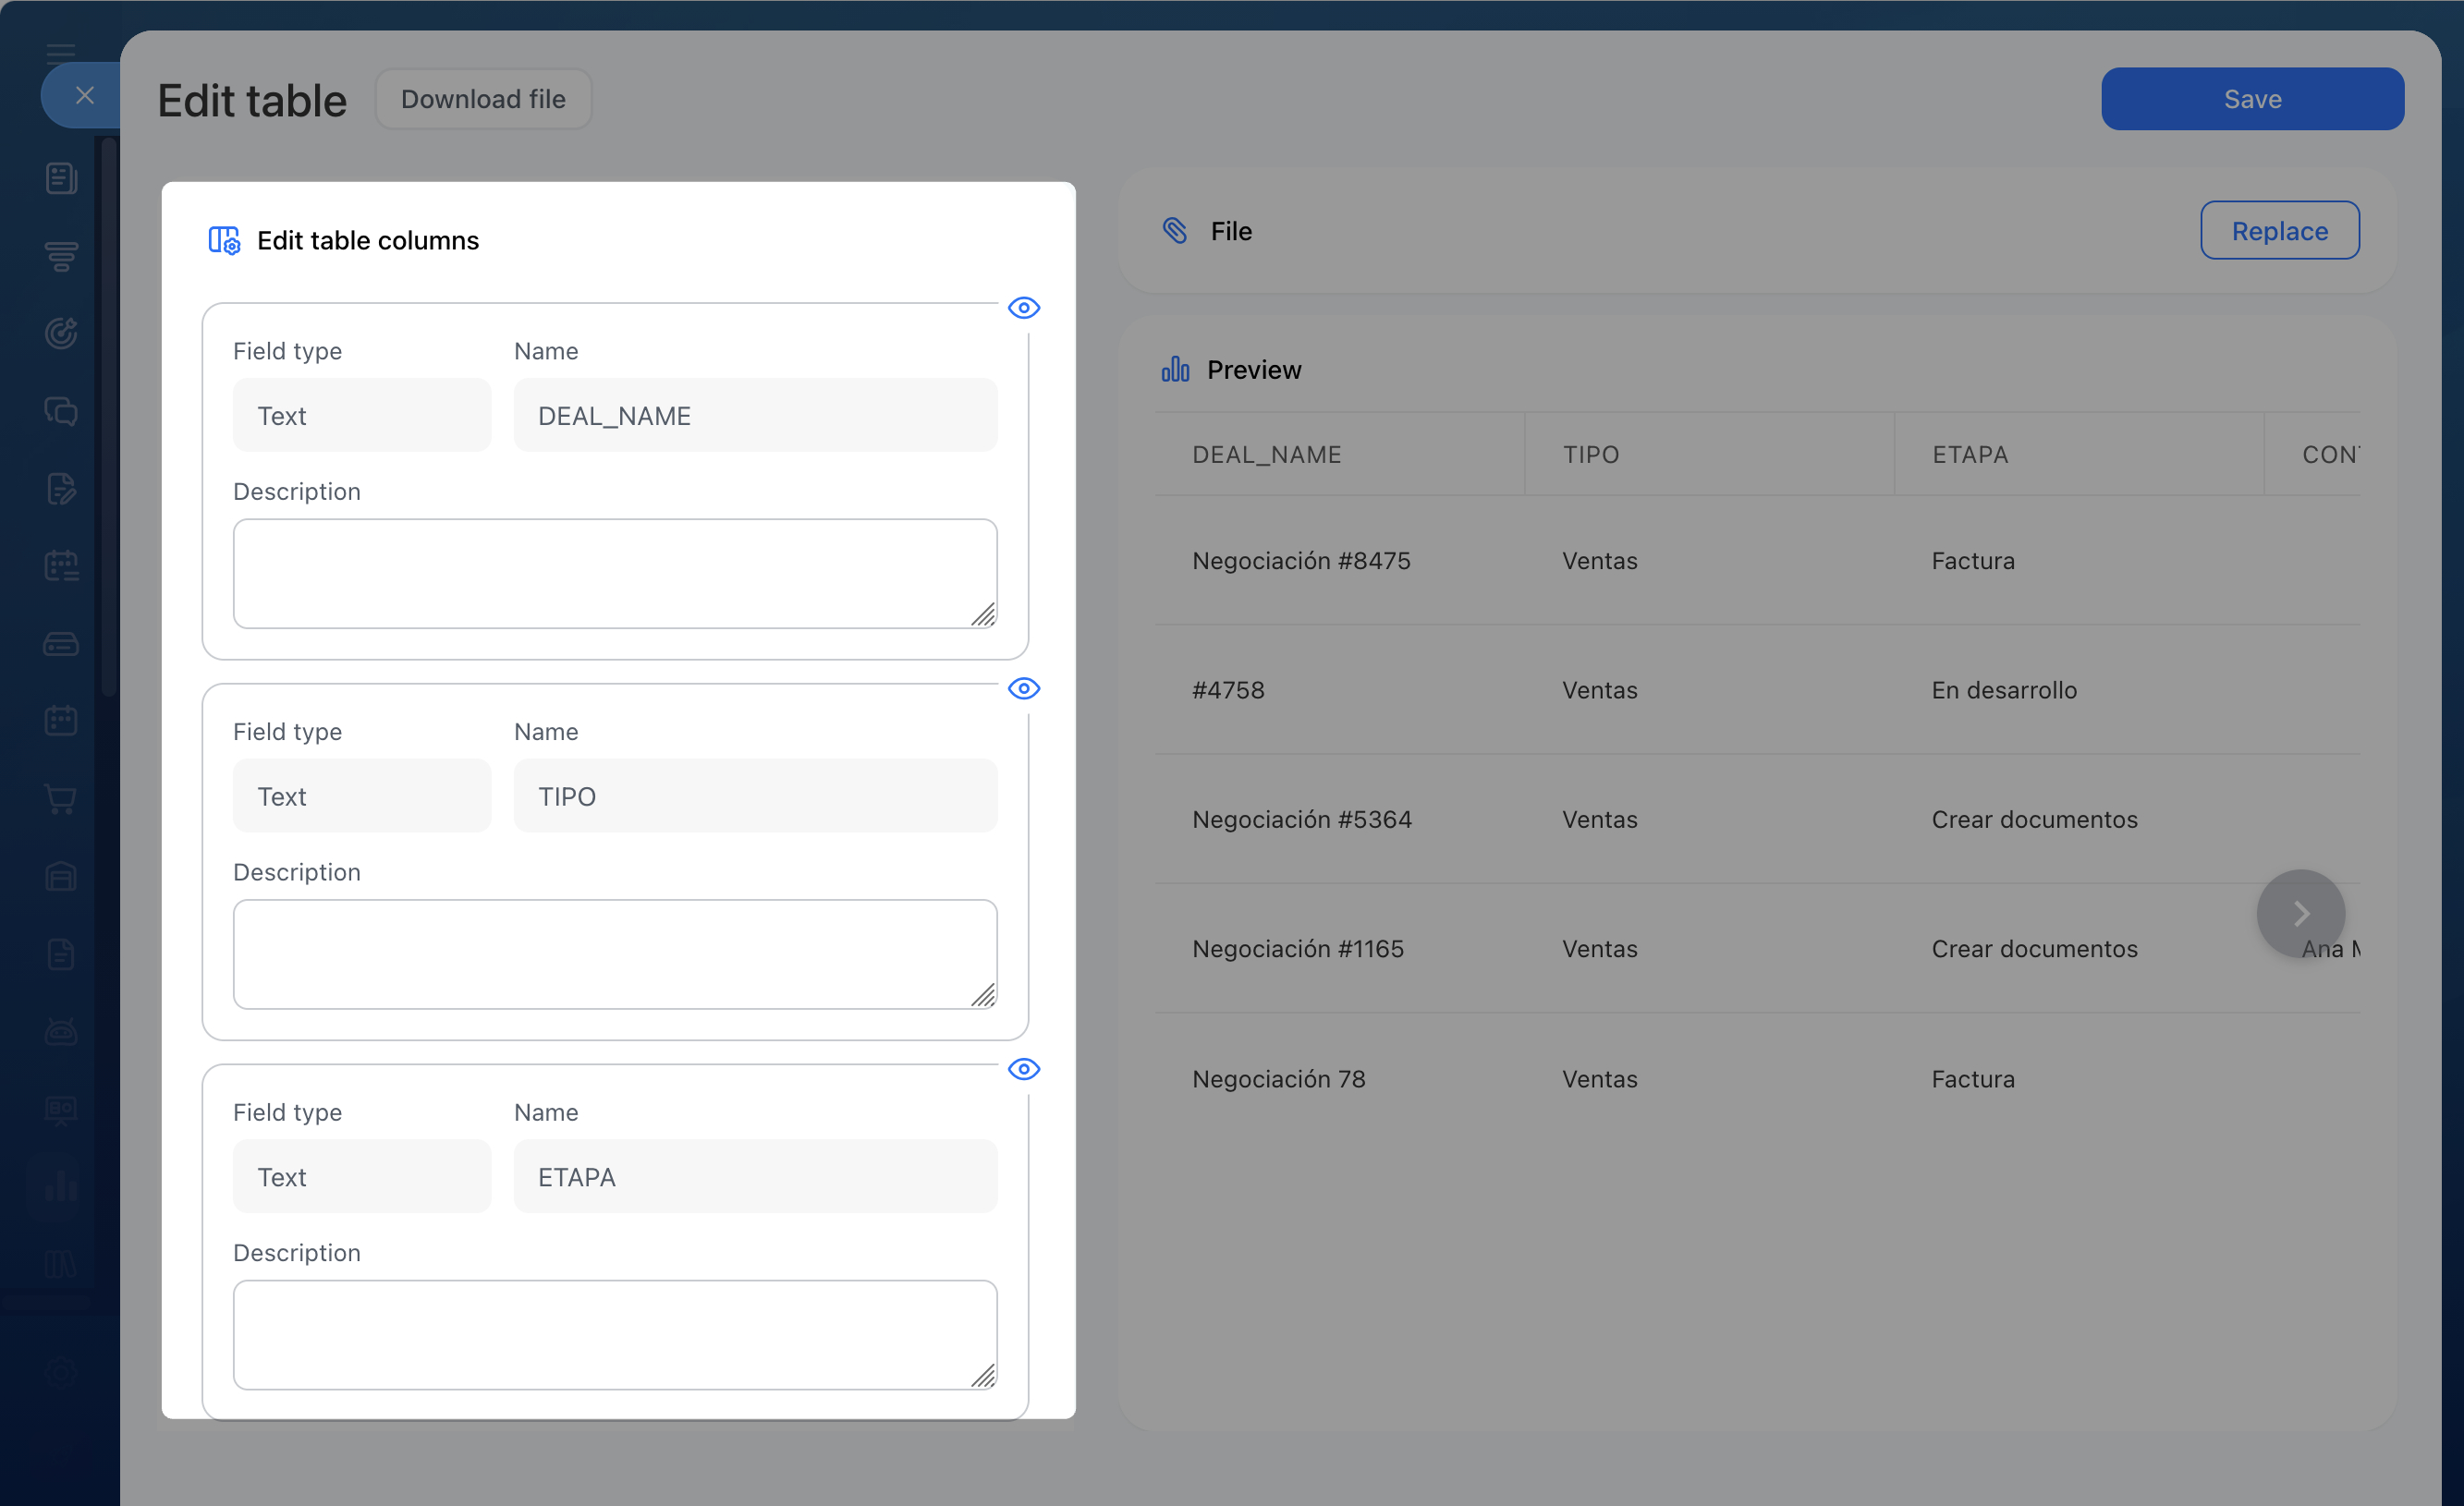
Task: Open the document page sidebar icon
Action: tap(61, 955)
